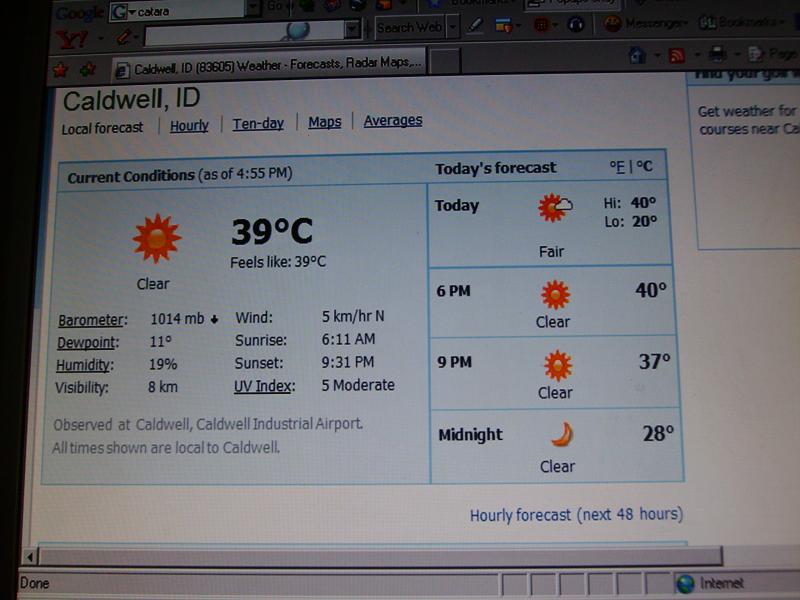Click the Add to Favorites icon
This screenshot has height=600, width=800.
pyautogui.click(x=88, y=69)
